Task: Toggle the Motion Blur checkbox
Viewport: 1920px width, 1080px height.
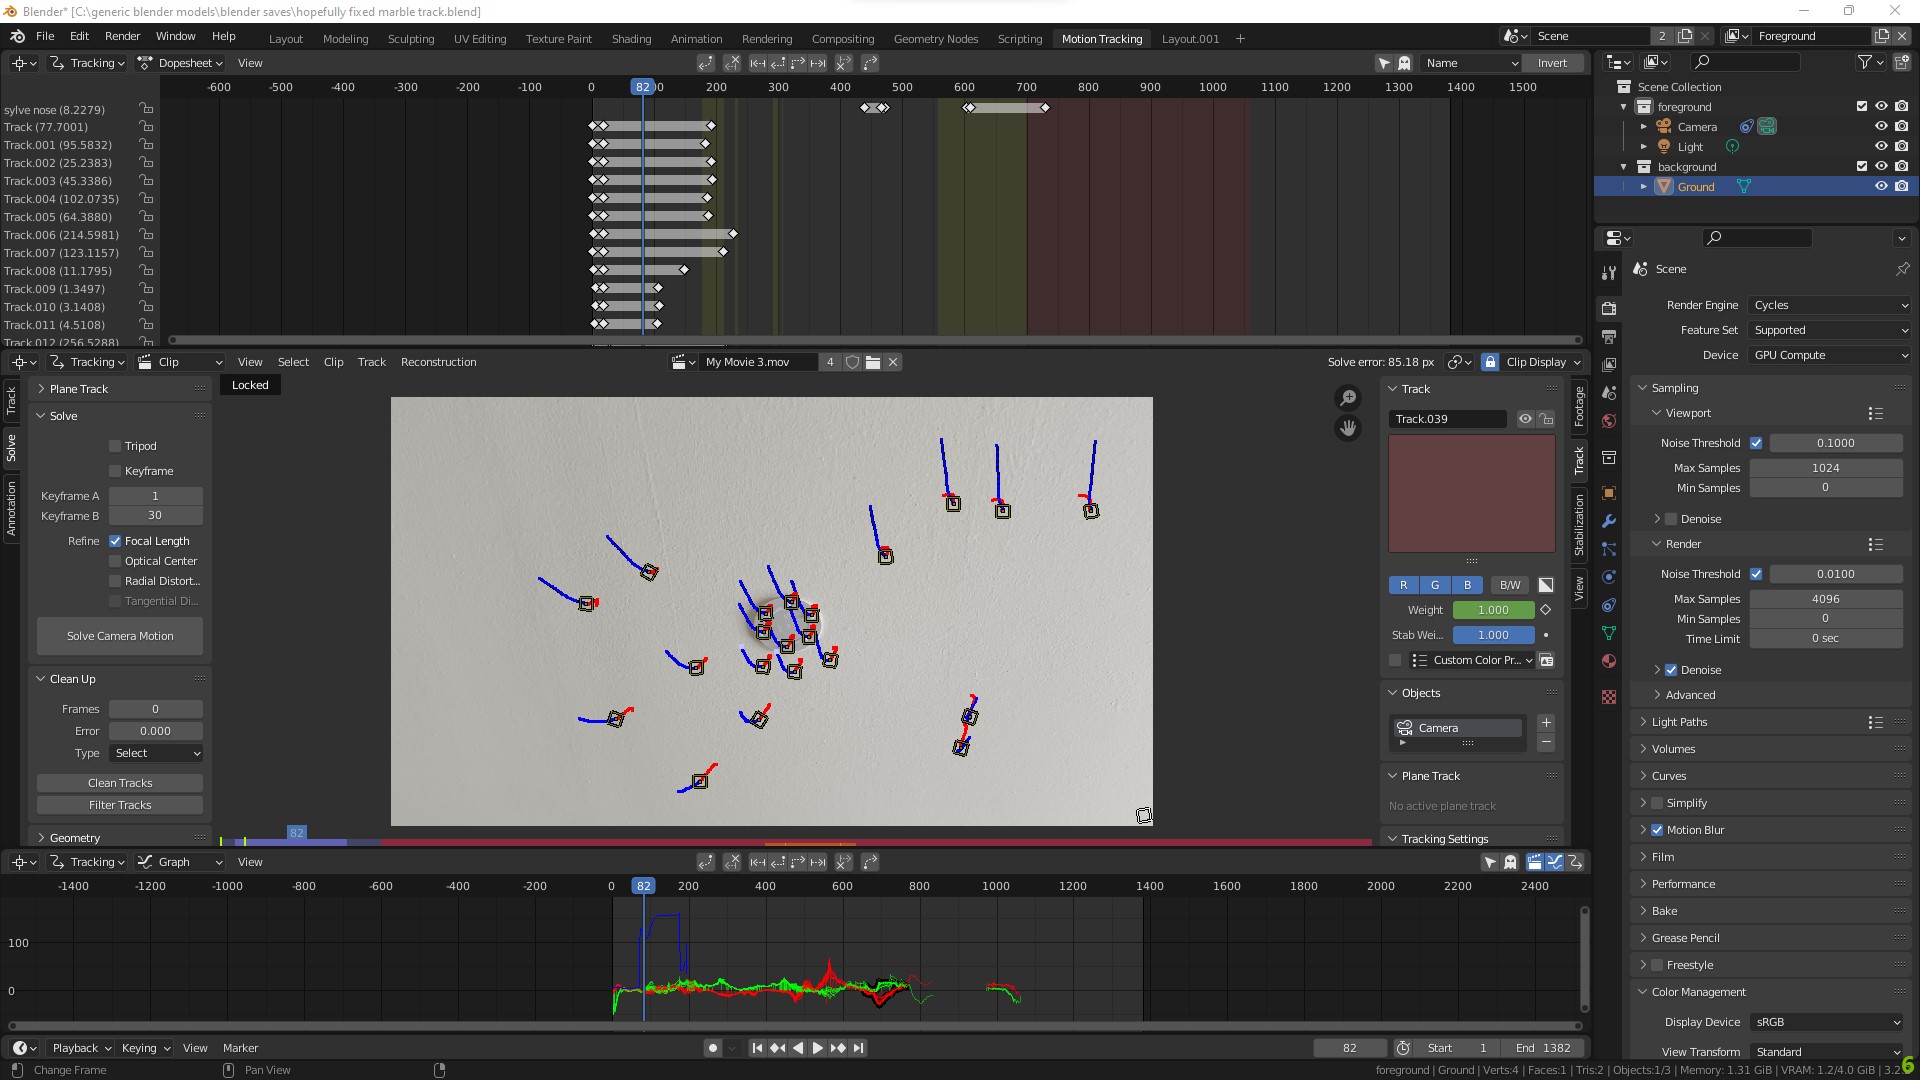Action: 1657,830
